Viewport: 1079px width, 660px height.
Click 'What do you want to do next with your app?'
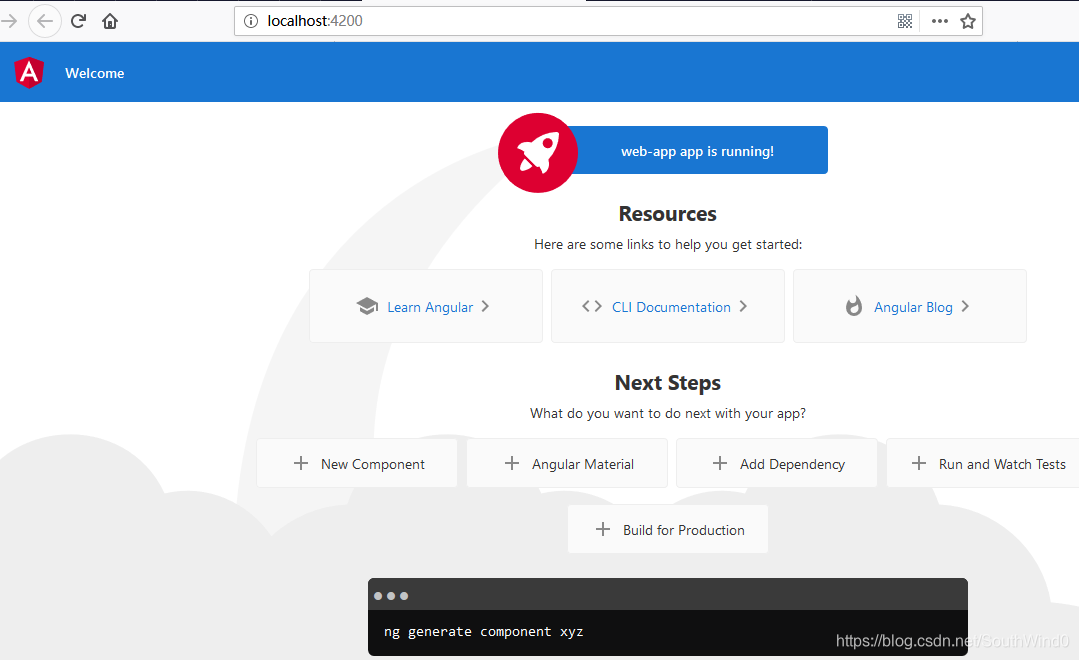coord(667,414)
